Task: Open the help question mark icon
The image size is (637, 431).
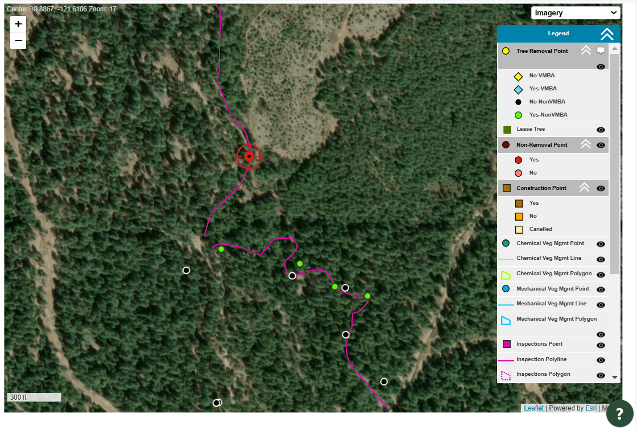Action: [x=619, y=414]
